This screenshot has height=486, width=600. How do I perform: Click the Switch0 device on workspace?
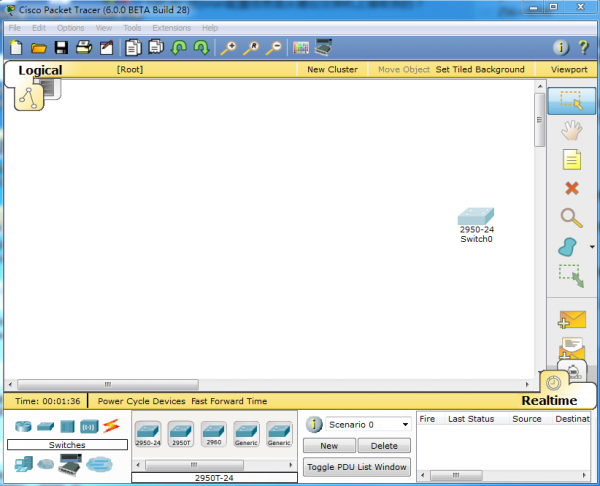coord(476,216)
